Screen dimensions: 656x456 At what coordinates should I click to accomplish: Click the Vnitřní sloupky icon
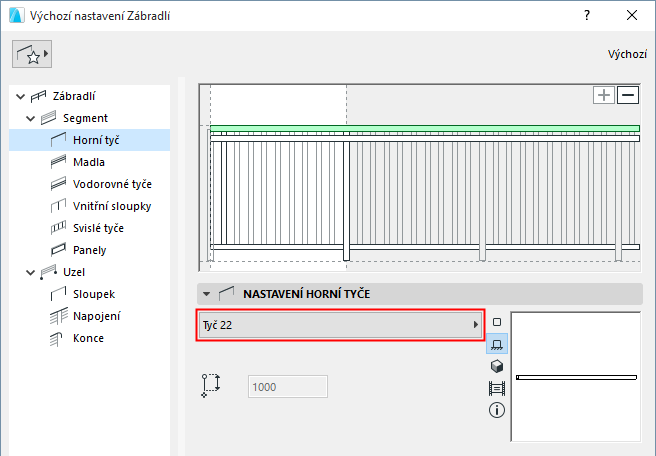point(58,206)
